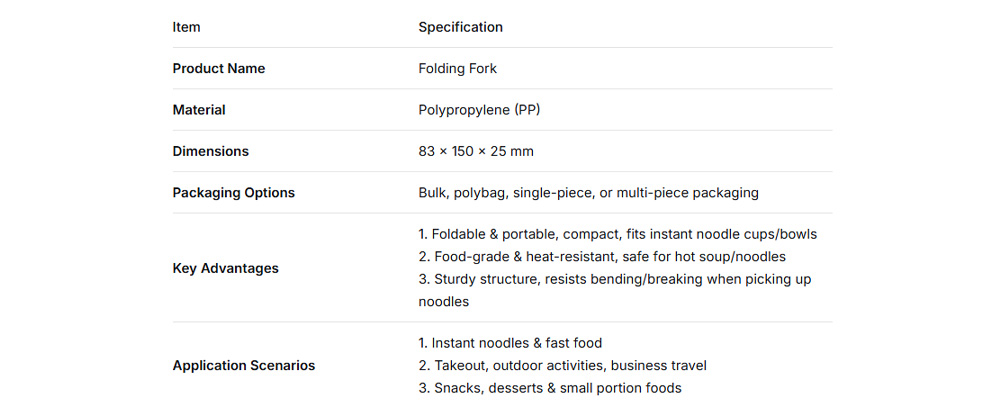
Task: Click the 'Foldable & portable, compact' advantage line
Action: tap(520, 234)
